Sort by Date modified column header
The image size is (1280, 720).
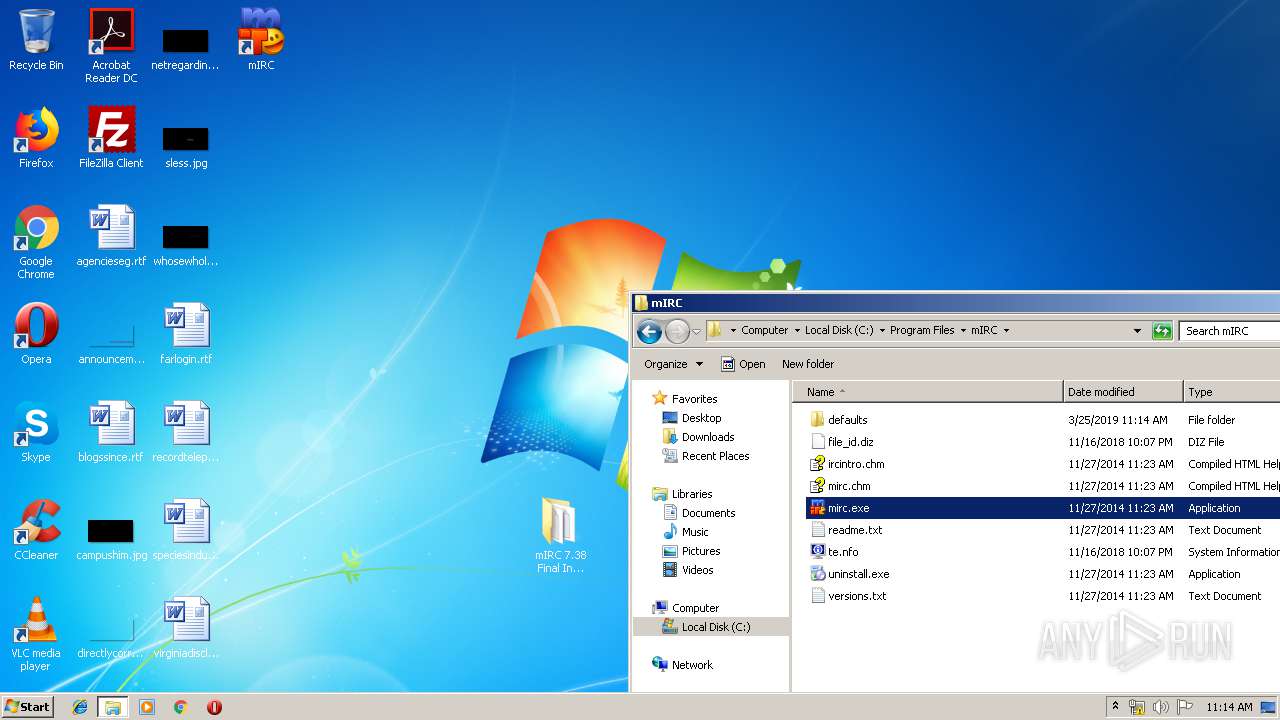1123,392
